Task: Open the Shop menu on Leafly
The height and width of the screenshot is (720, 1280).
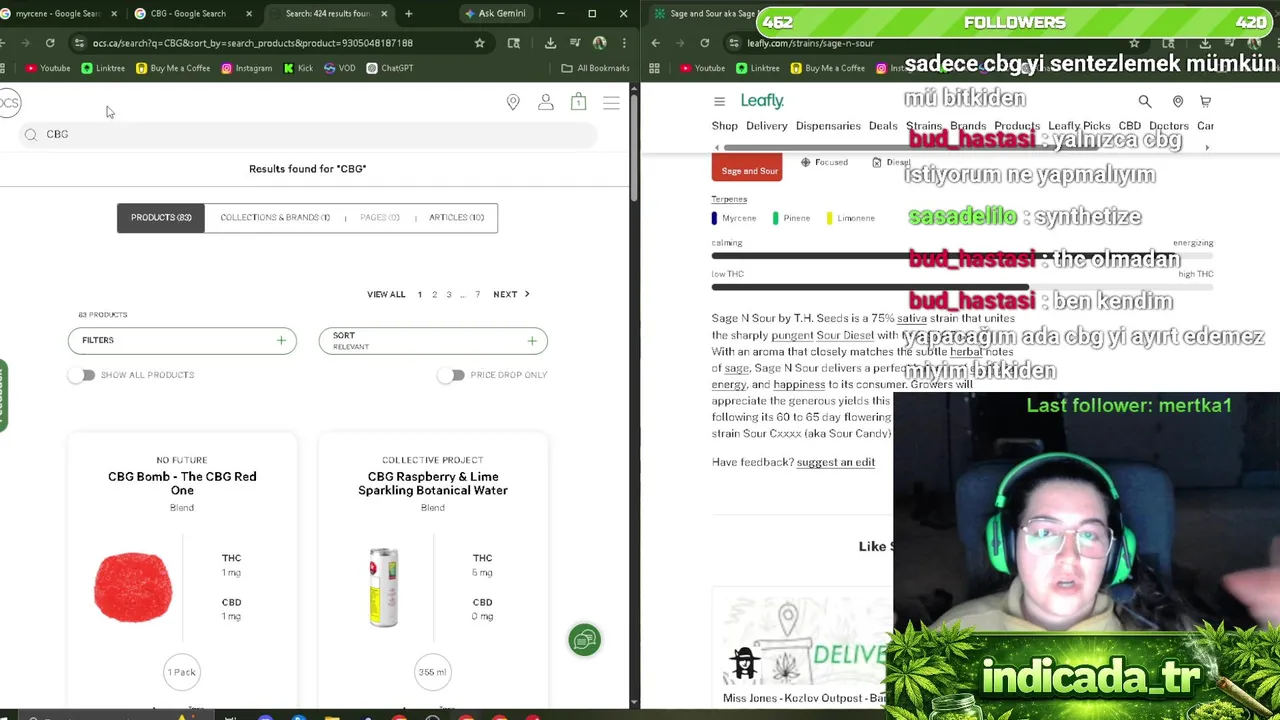Action: 725,126
